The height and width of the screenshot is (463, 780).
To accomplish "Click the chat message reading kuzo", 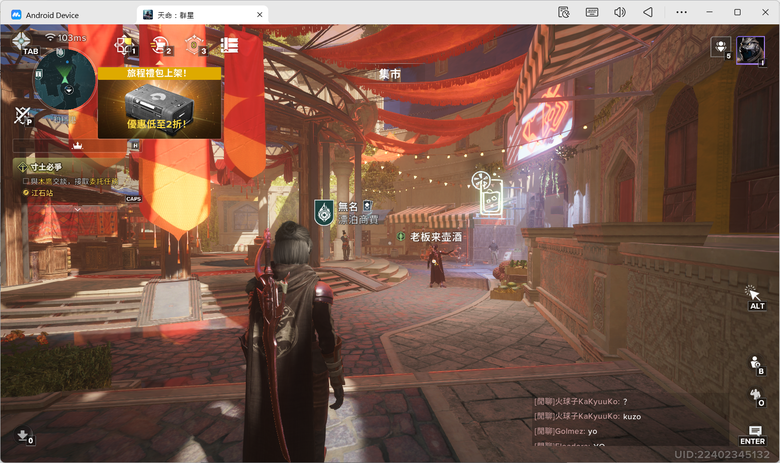I will [x=587, y=416].
